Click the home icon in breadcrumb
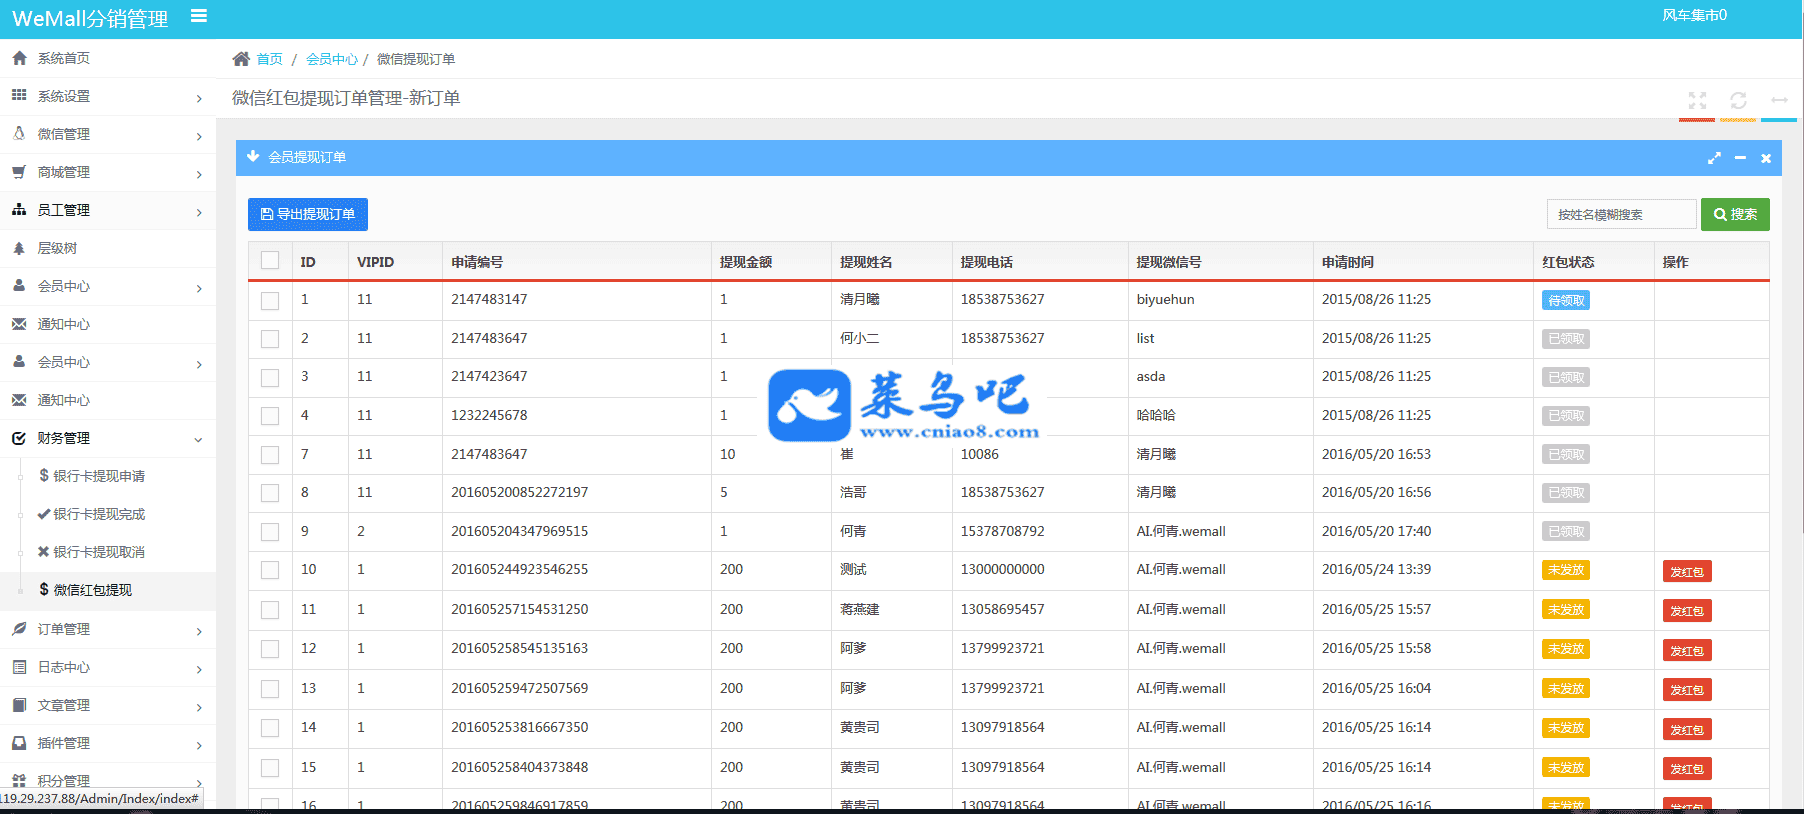Viewport: 1804px width, 814px height. pyautogui.click(x=241, y=59)
